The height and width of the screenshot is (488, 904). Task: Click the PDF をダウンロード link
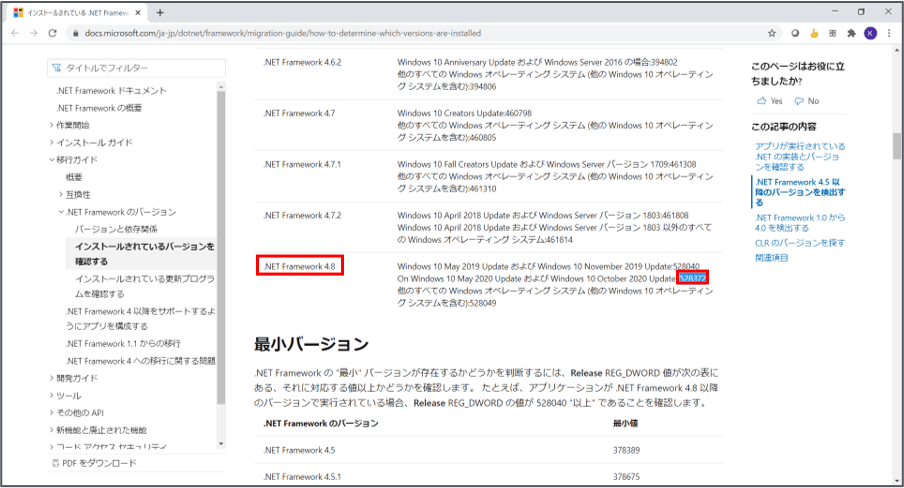click(100, 463)
